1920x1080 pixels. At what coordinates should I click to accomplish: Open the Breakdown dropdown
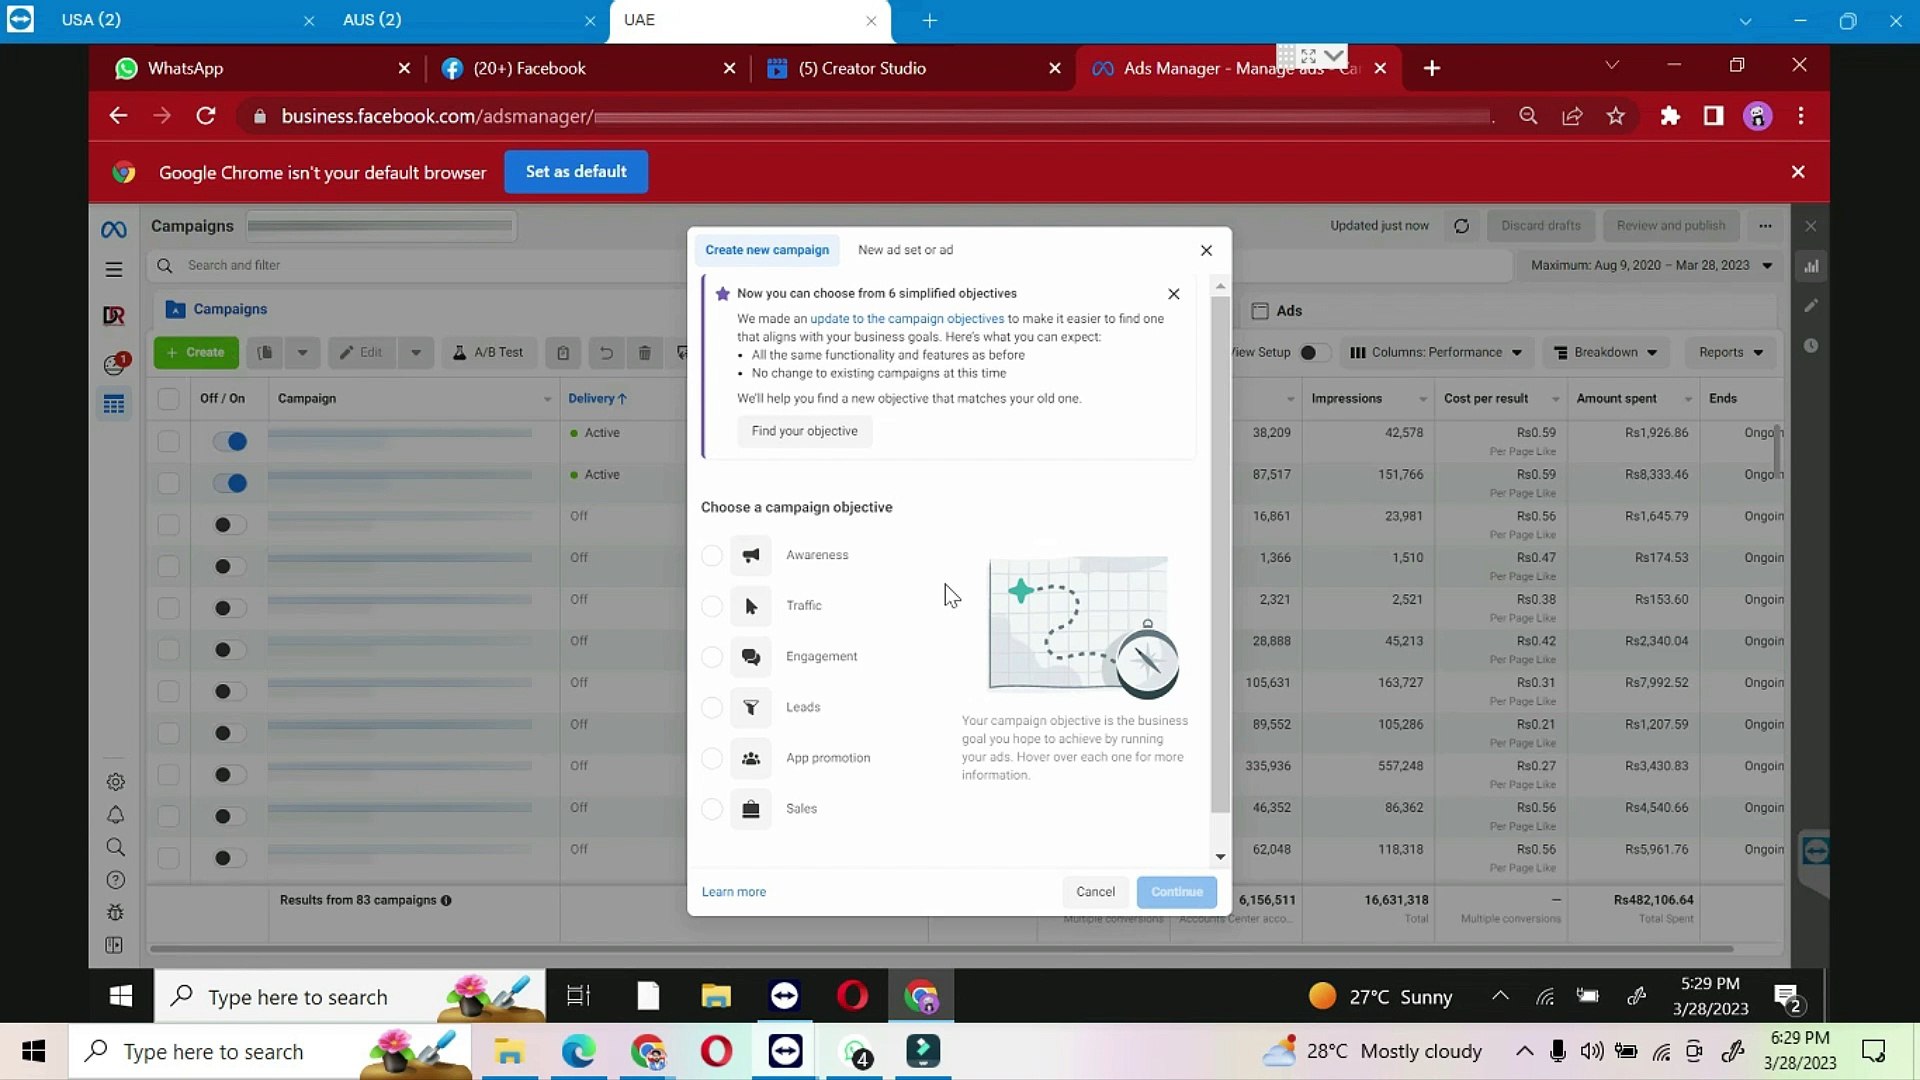1605,352
